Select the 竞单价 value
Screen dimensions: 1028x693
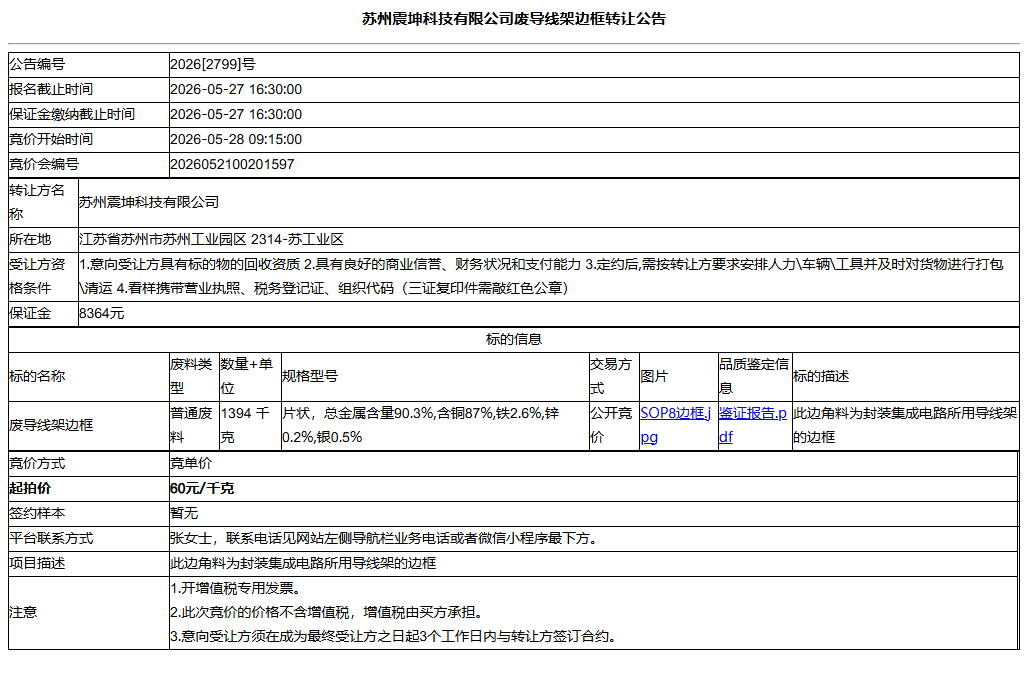(x=191, y=464)
